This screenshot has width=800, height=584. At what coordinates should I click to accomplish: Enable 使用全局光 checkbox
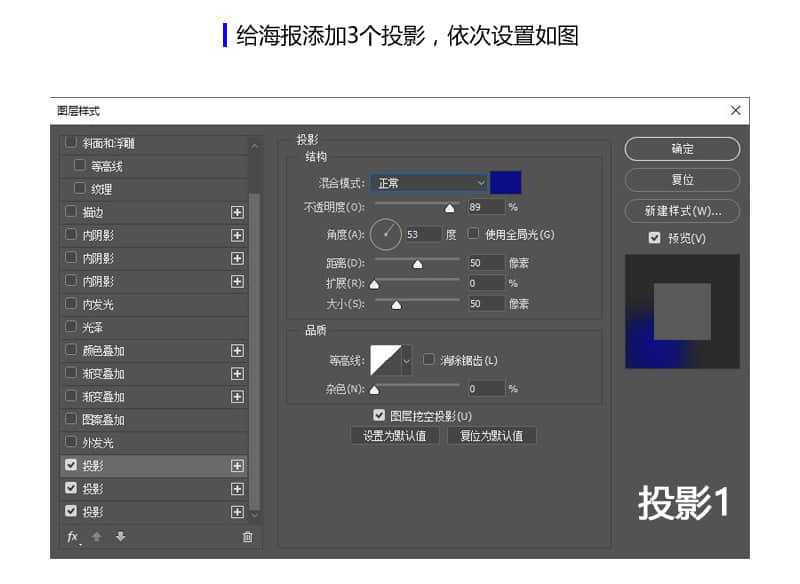(x=471, y=235)
